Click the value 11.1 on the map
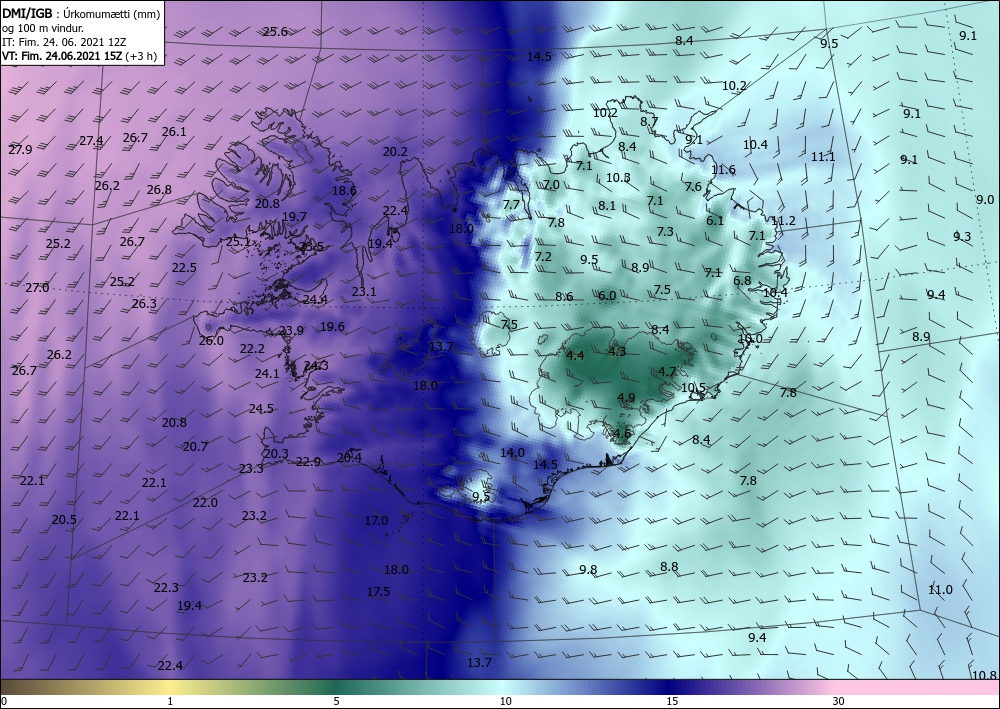 pyautogui.click(x=823, y=156)
